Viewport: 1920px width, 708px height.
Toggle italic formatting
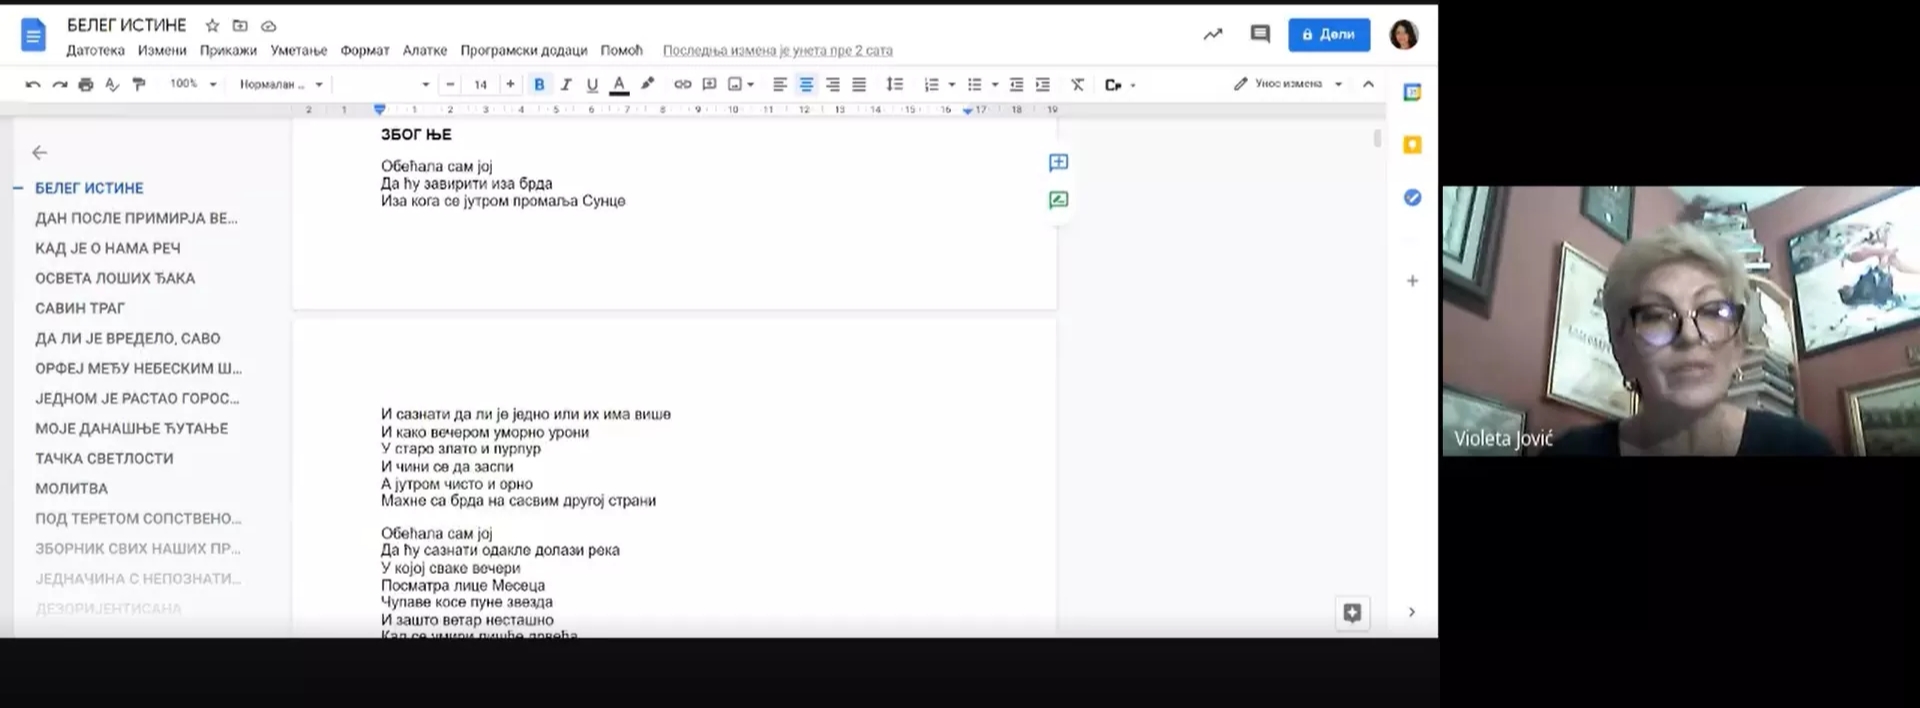point(566,85)
